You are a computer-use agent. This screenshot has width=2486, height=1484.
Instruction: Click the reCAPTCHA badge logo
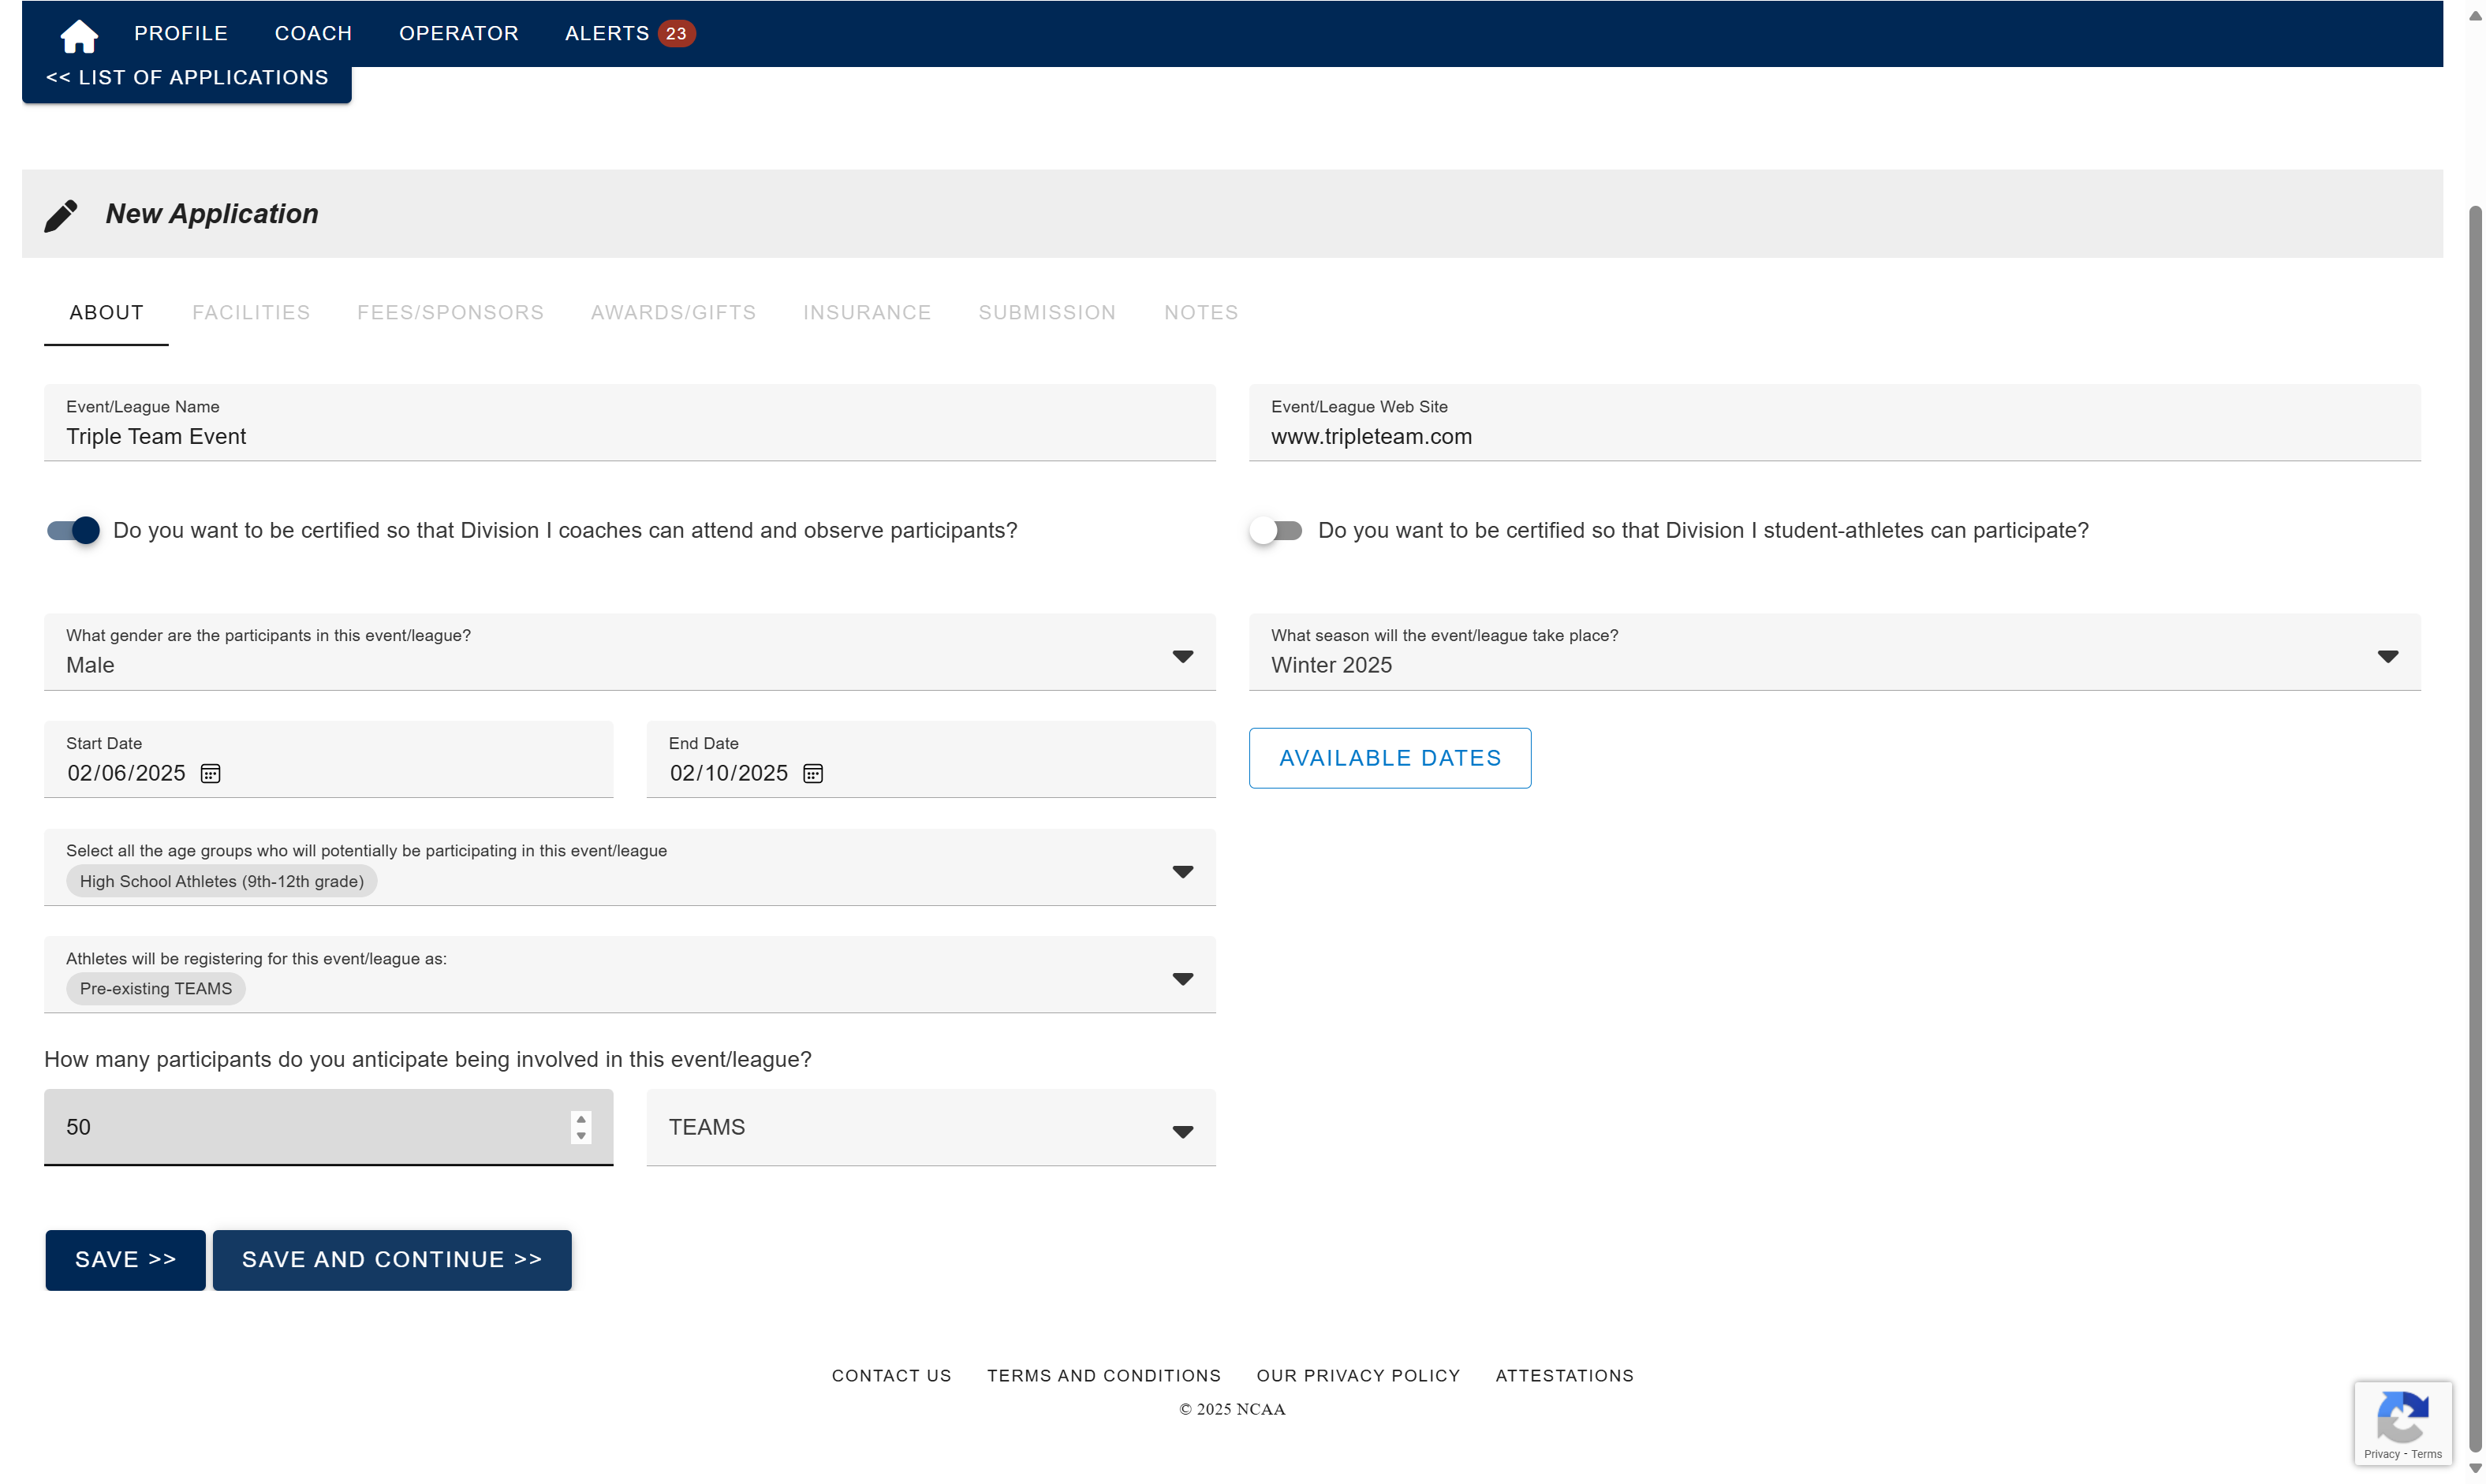tap(2403, 1416)
